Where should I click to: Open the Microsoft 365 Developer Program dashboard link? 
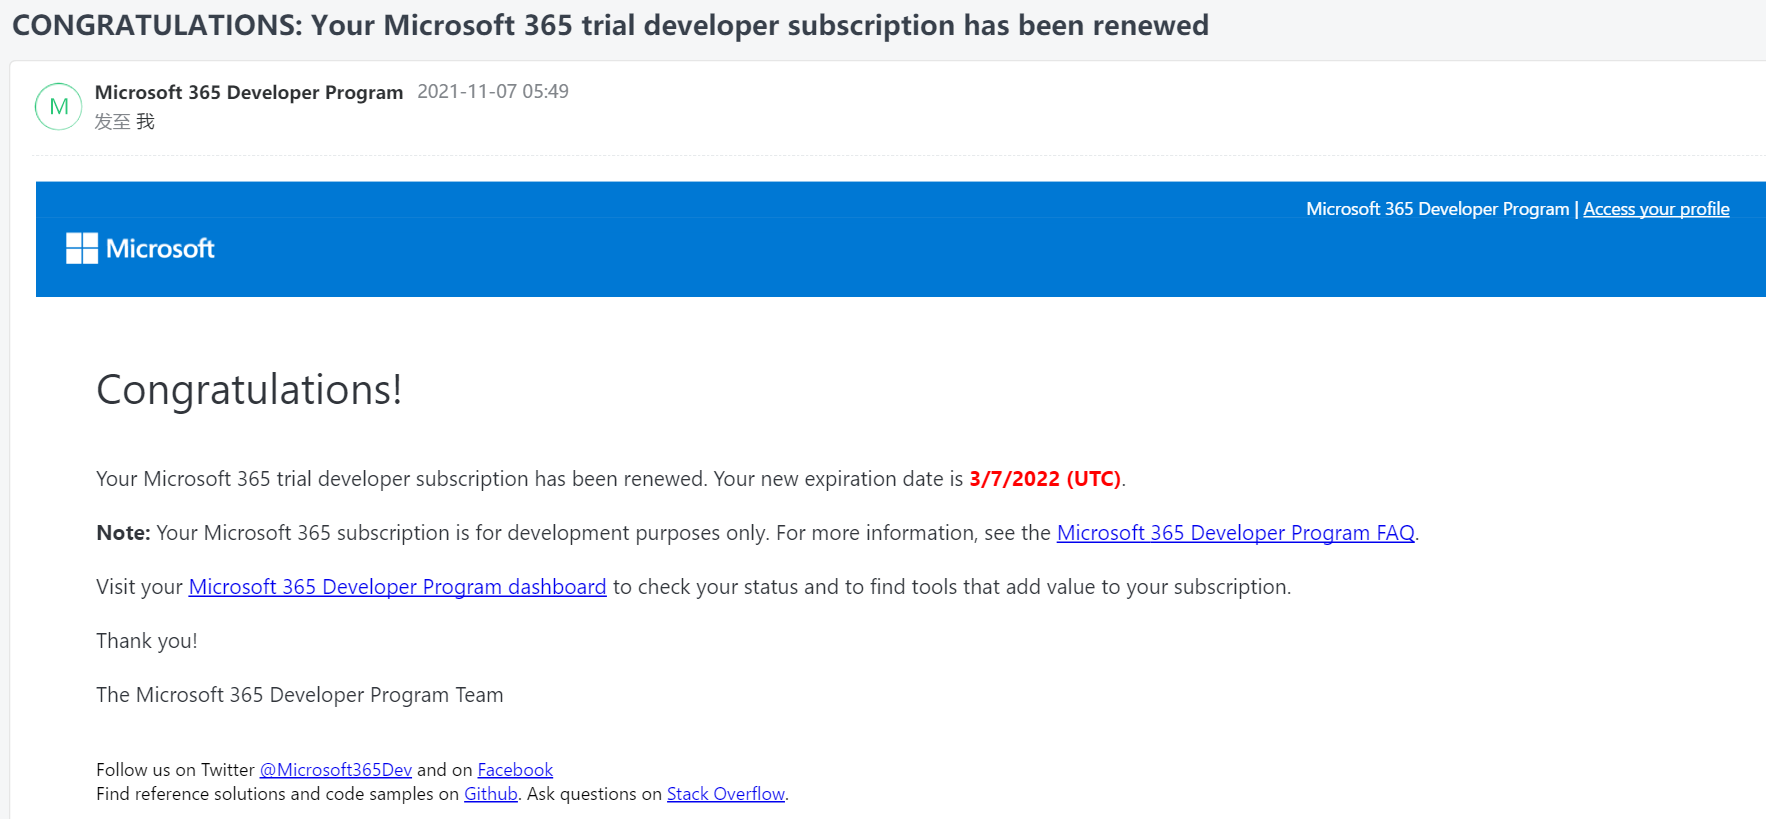[x=397, y=587]
